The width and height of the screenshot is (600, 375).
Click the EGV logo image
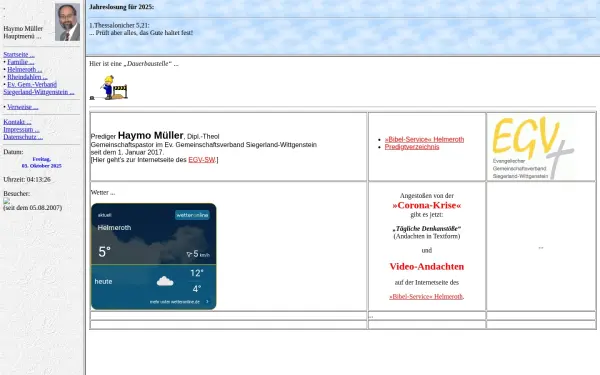533,148
